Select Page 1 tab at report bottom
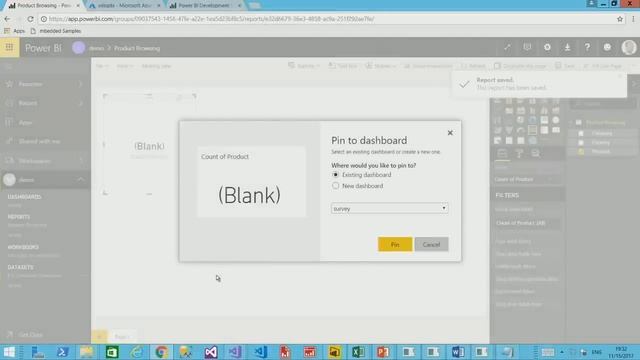The image size is (640, 360). [x=122, y=336]
